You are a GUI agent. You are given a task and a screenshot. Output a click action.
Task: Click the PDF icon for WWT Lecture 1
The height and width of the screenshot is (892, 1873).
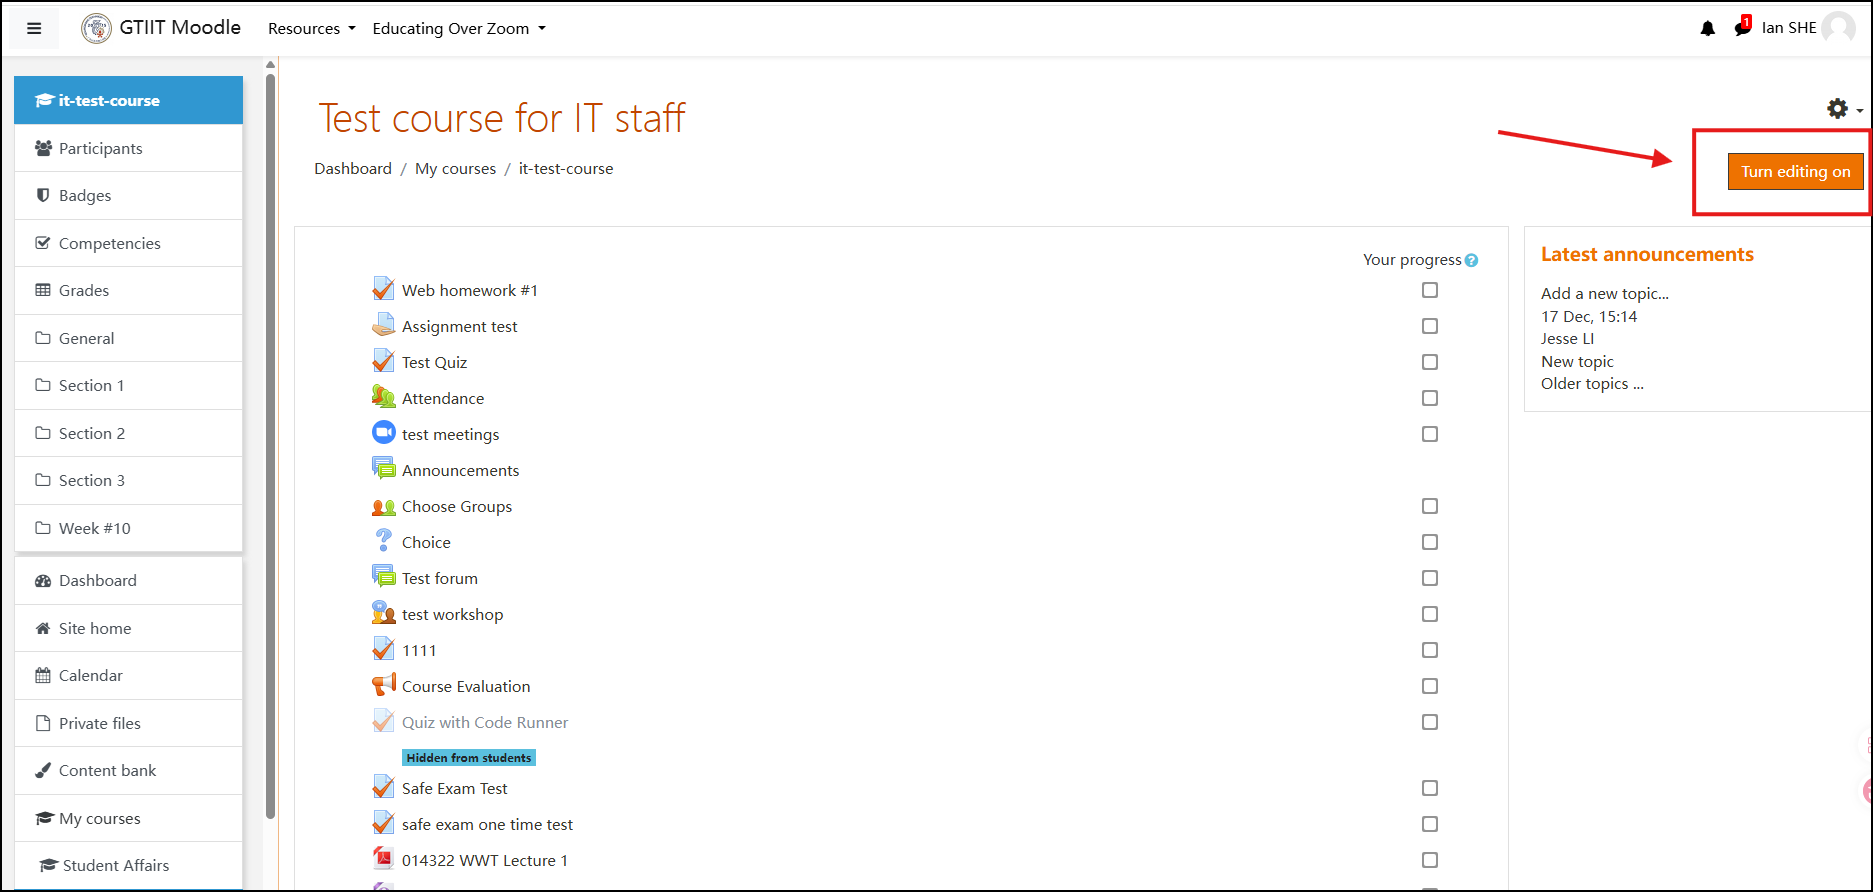click(x=383, y=859)
